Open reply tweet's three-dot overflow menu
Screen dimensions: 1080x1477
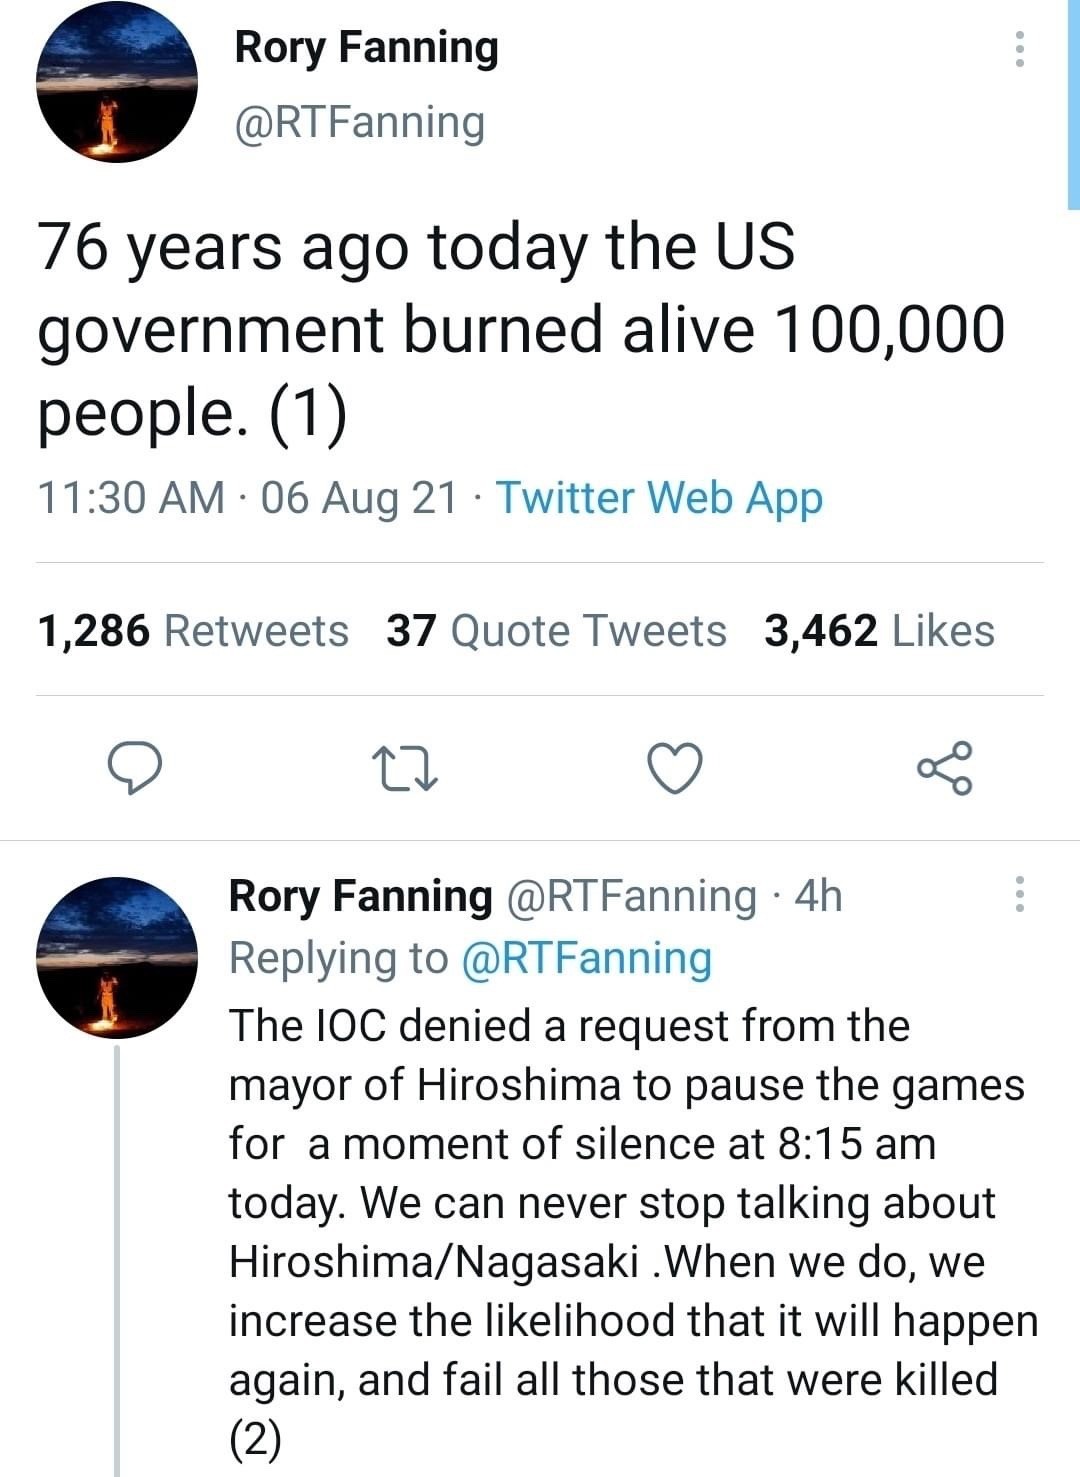pyautogui.click(x=1019, y=894)
